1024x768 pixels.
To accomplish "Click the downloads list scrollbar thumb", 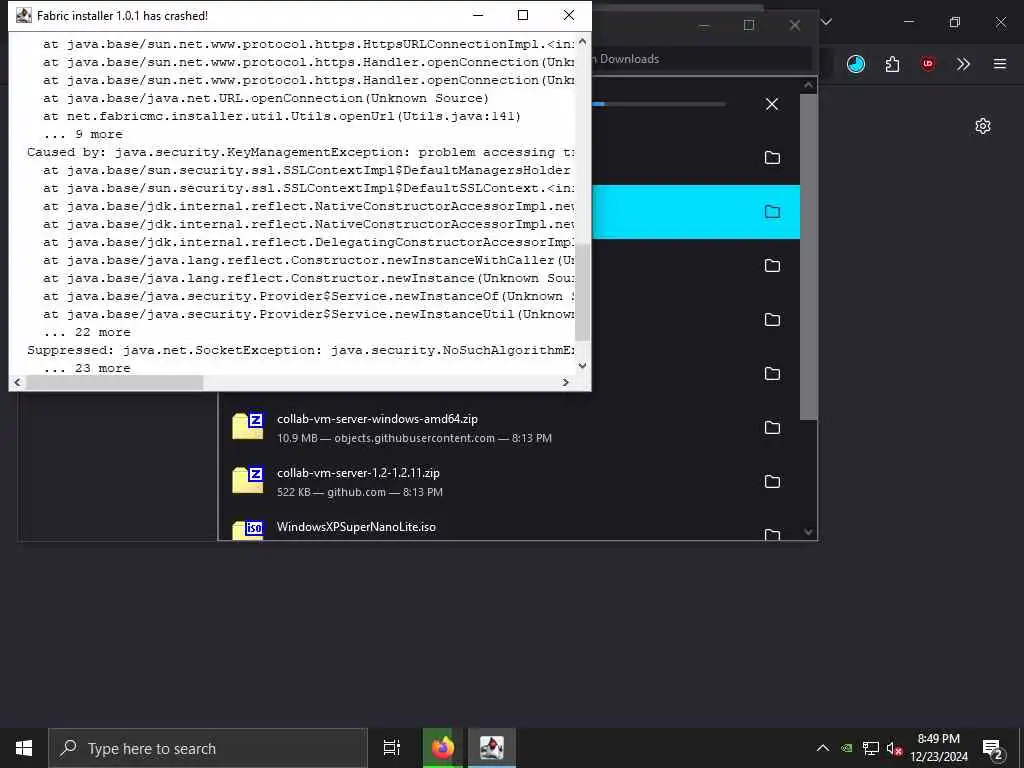I will click(808, 257).
